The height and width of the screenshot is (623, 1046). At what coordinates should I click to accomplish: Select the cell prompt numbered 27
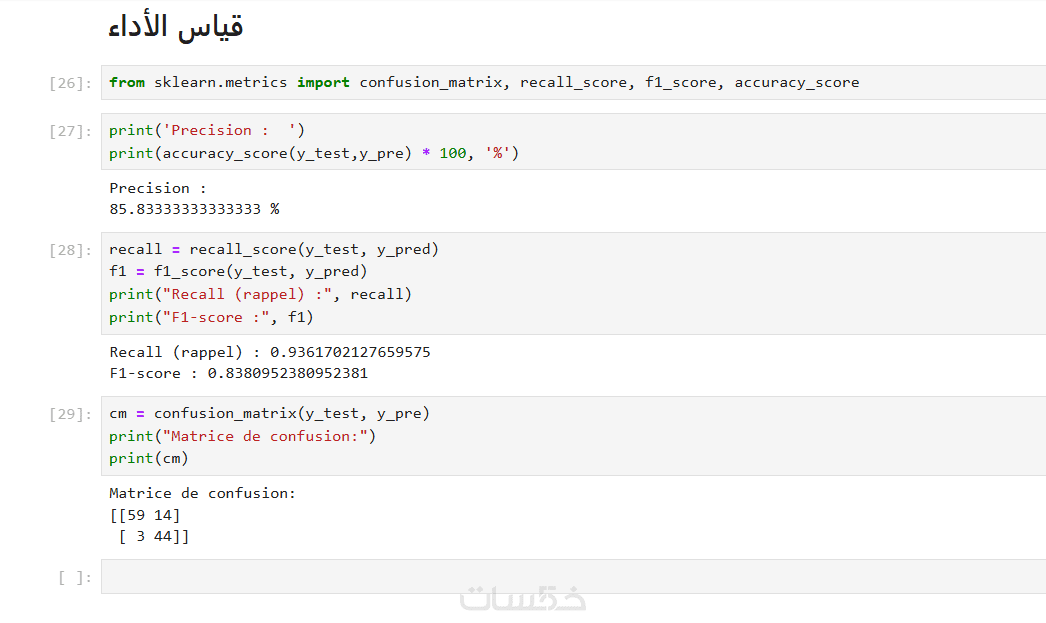tap(70, 131)
